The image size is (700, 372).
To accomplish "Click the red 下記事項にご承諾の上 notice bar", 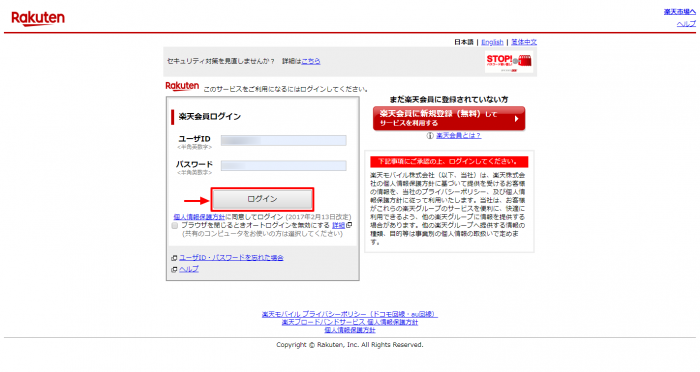I will click(449, 162).
